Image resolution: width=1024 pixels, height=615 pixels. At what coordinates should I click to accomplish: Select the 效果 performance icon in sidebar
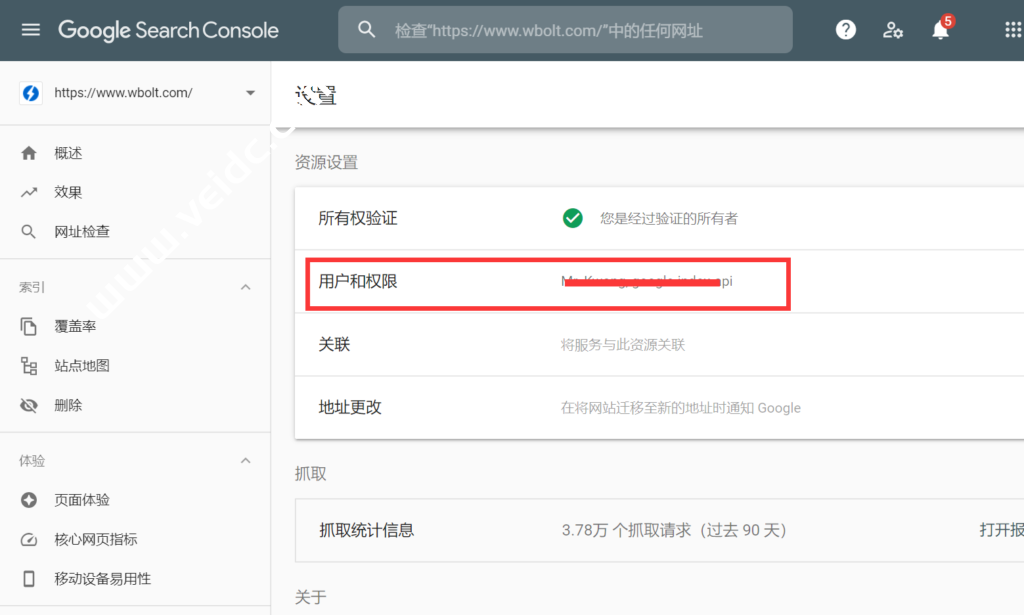pos(29,192)
